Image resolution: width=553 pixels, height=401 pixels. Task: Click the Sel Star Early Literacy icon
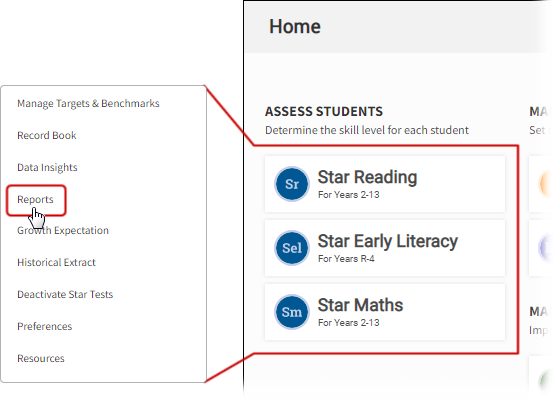coord(292,248)
